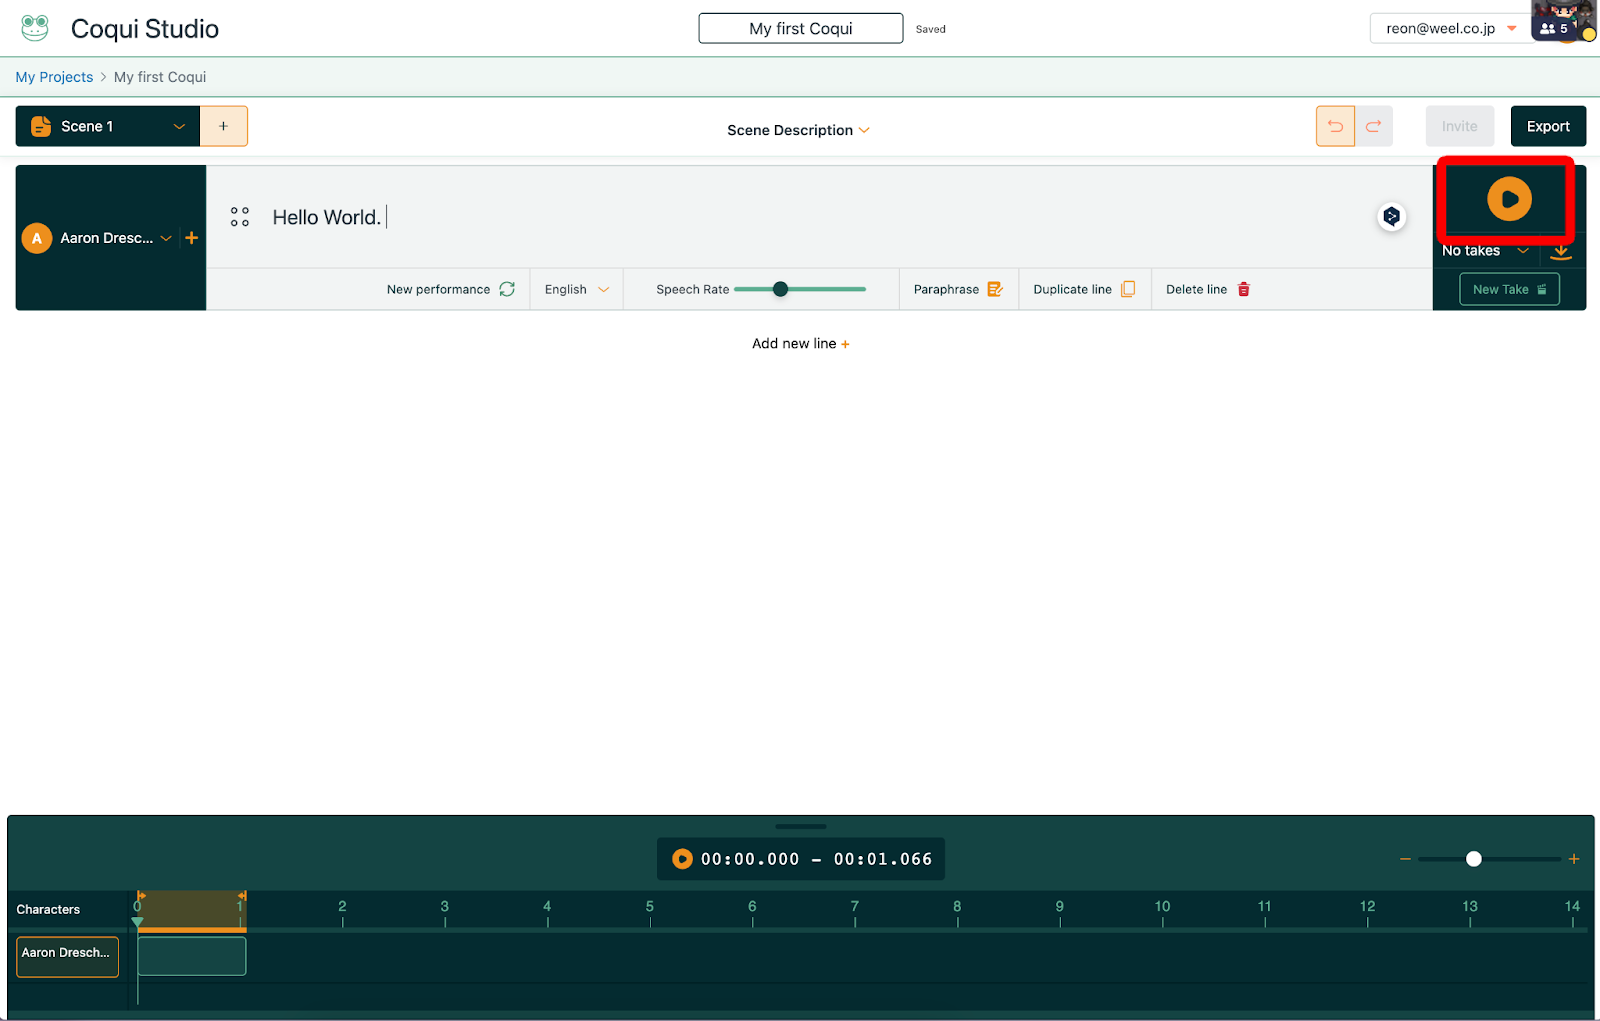Viewport: 1600px width, 1021px height.
Task: Click the Paraphrase button
Action: point(958,289)
